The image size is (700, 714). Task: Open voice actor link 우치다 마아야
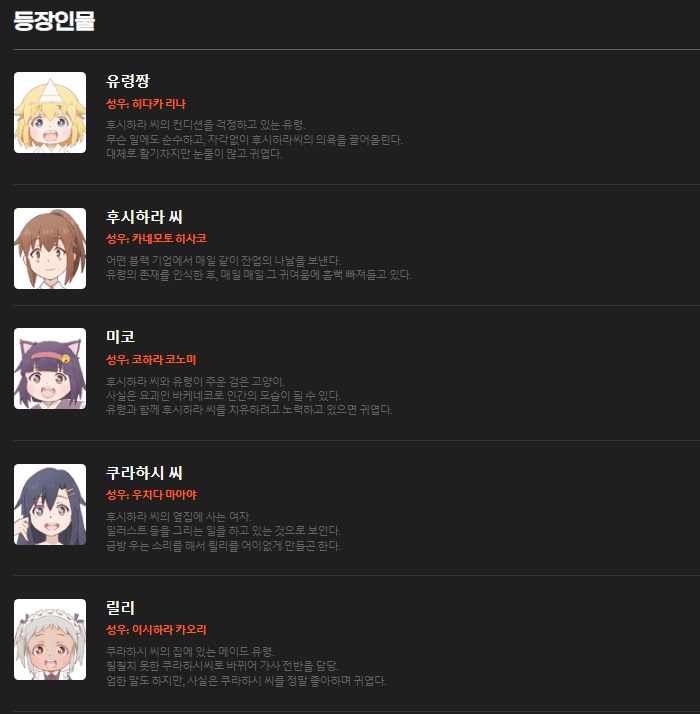(x=164, y=495)
